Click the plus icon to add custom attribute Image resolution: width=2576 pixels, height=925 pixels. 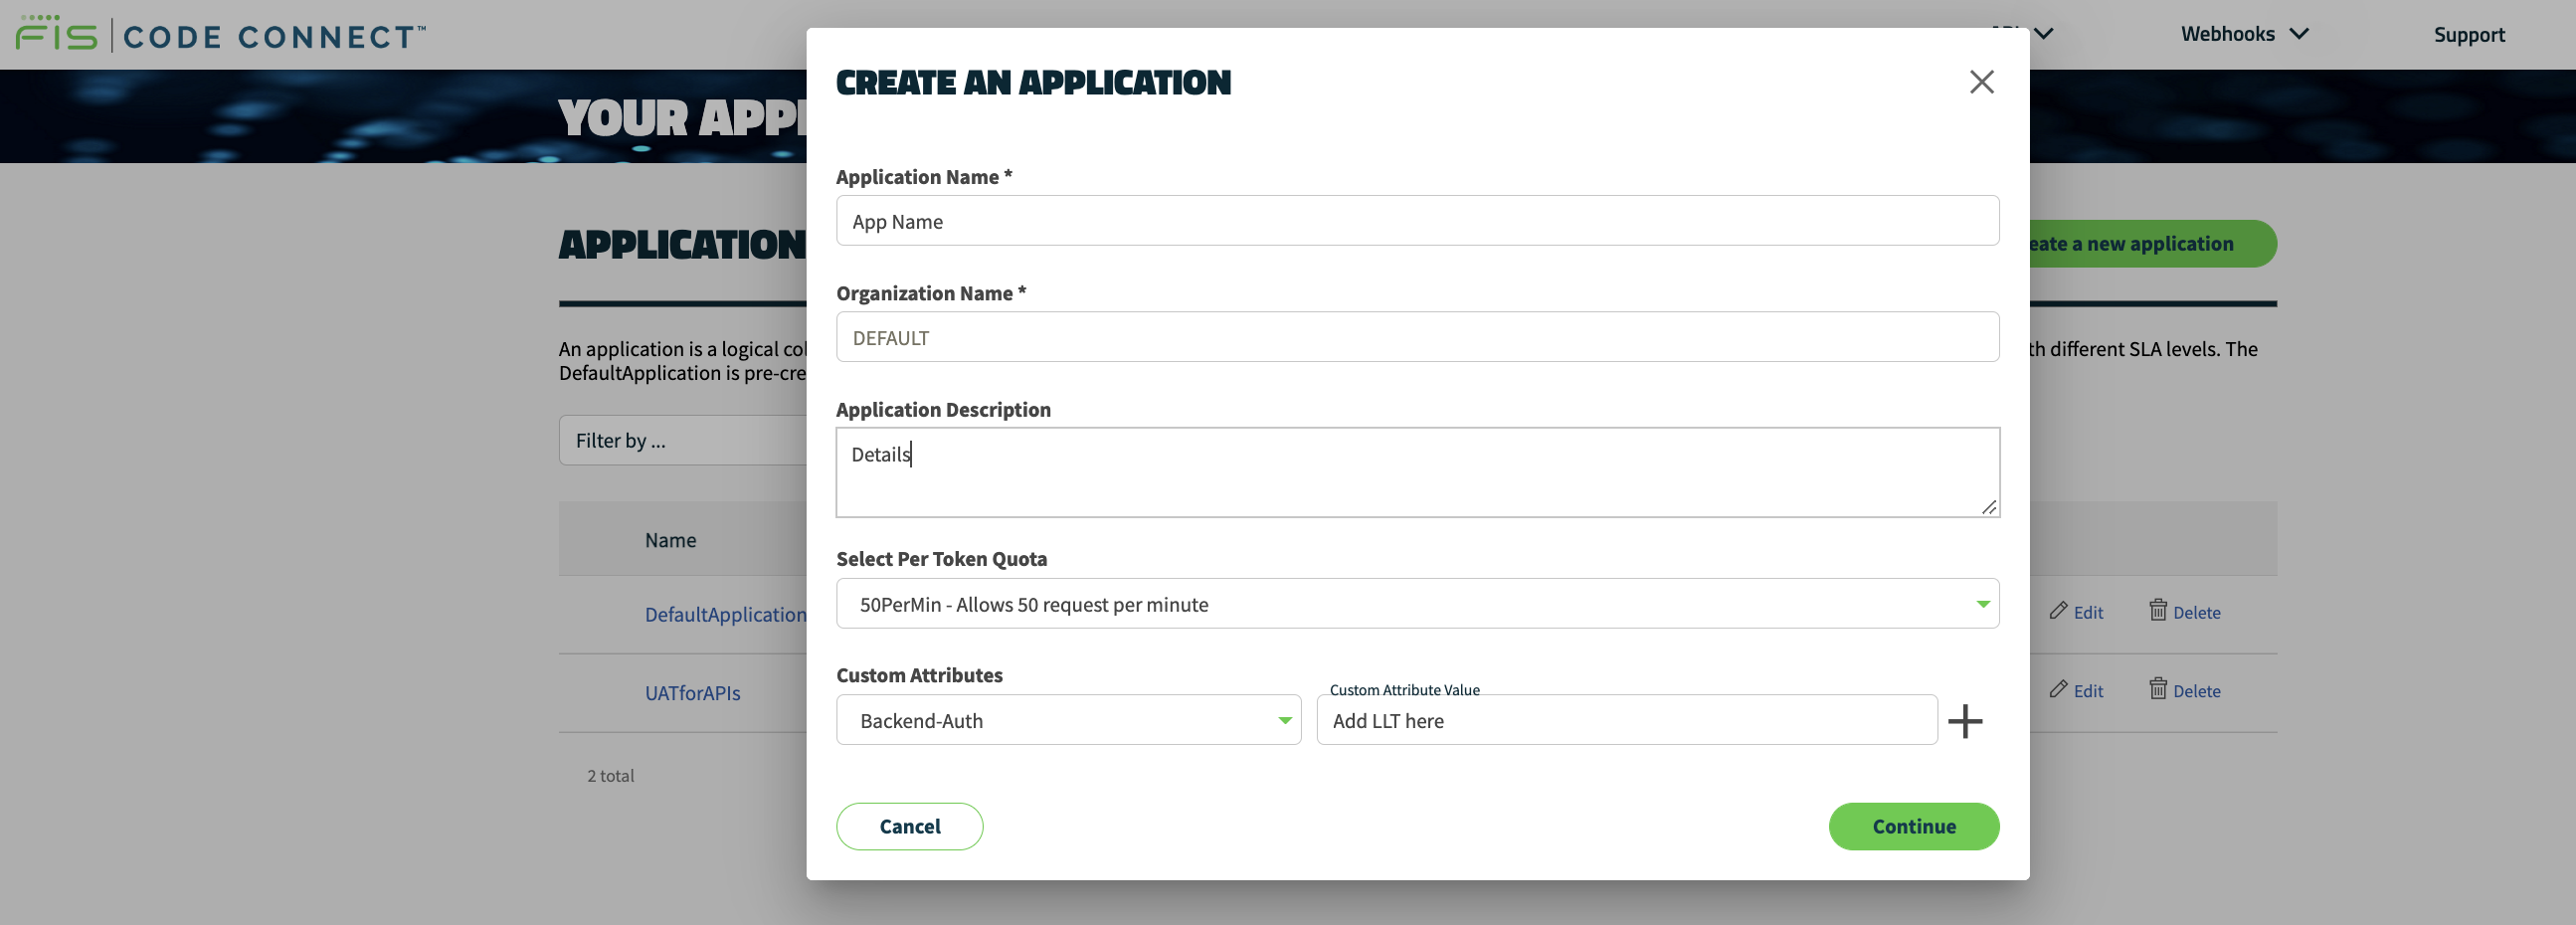(1966, 720)
